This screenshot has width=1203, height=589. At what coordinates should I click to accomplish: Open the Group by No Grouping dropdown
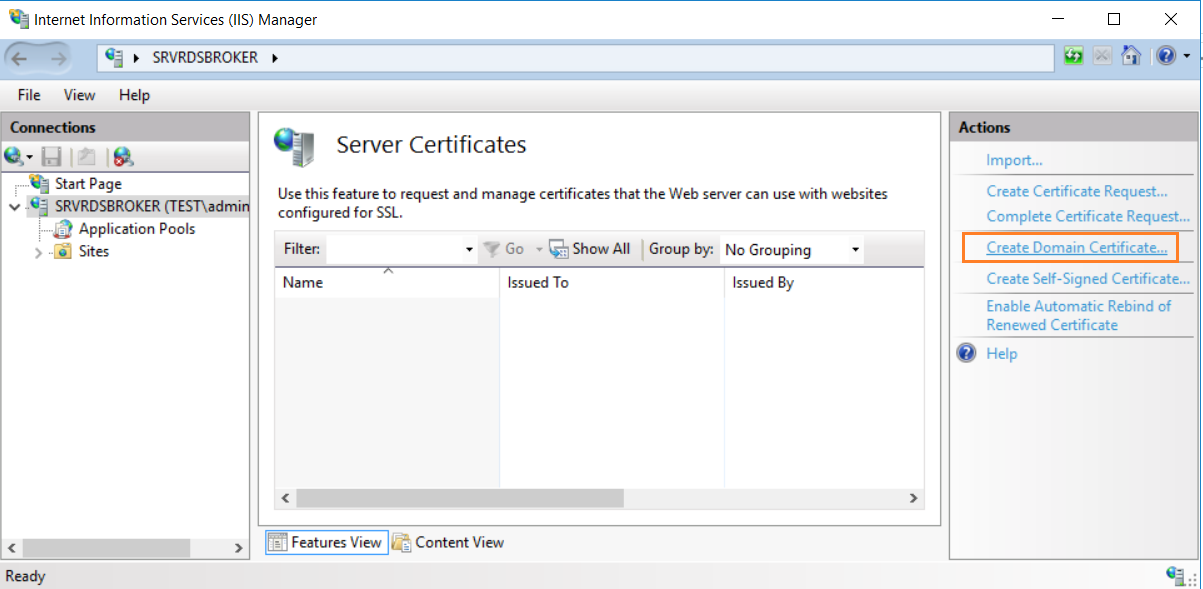(856, 250)
